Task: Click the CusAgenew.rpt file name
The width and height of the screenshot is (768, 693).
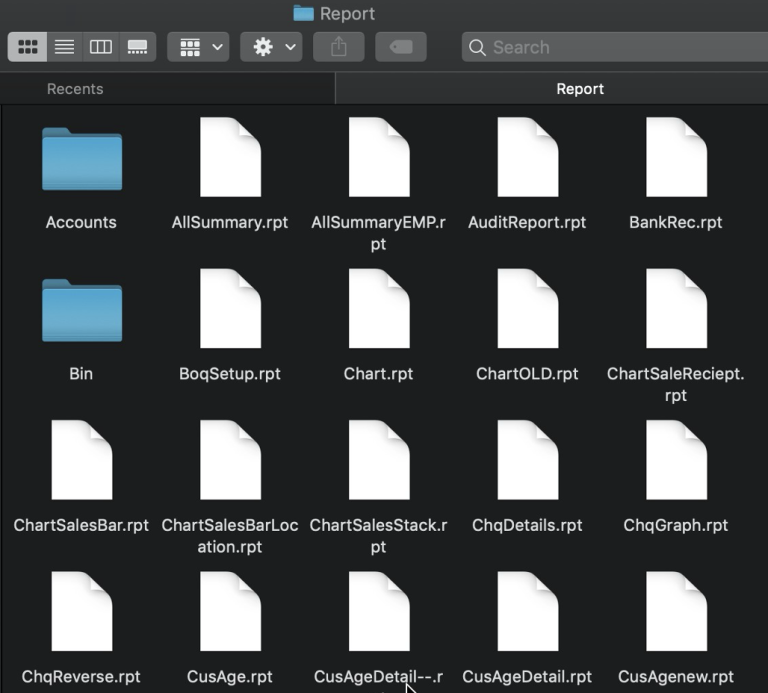Action: point(675,677)
